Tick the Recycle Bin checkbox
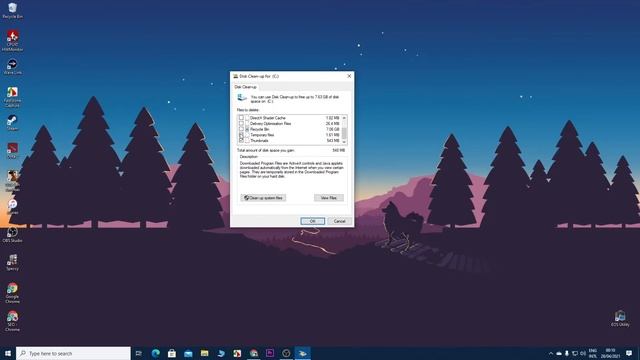Viewport: 640px width, 360px height. tap(241, 129)
